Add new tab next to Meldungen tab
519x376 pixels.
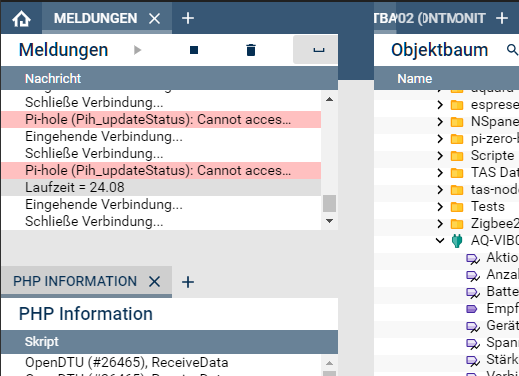pyautogui.click(x=188, y=18)
